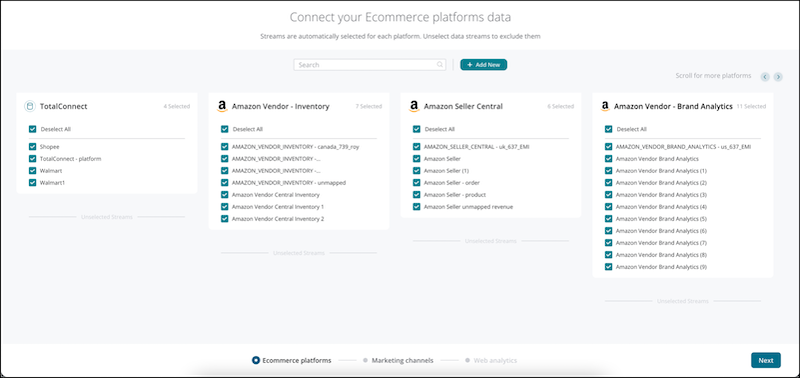
Task: Toggle Deselect All under TotalConnect
Action: [x=33, y=129]
